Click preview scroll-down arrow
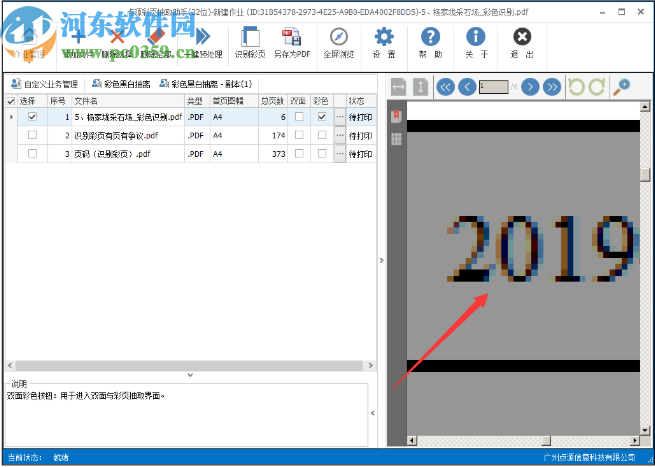The height and width of the screenshot is (467, 655). pyautogui.click(x=646, y=430)
